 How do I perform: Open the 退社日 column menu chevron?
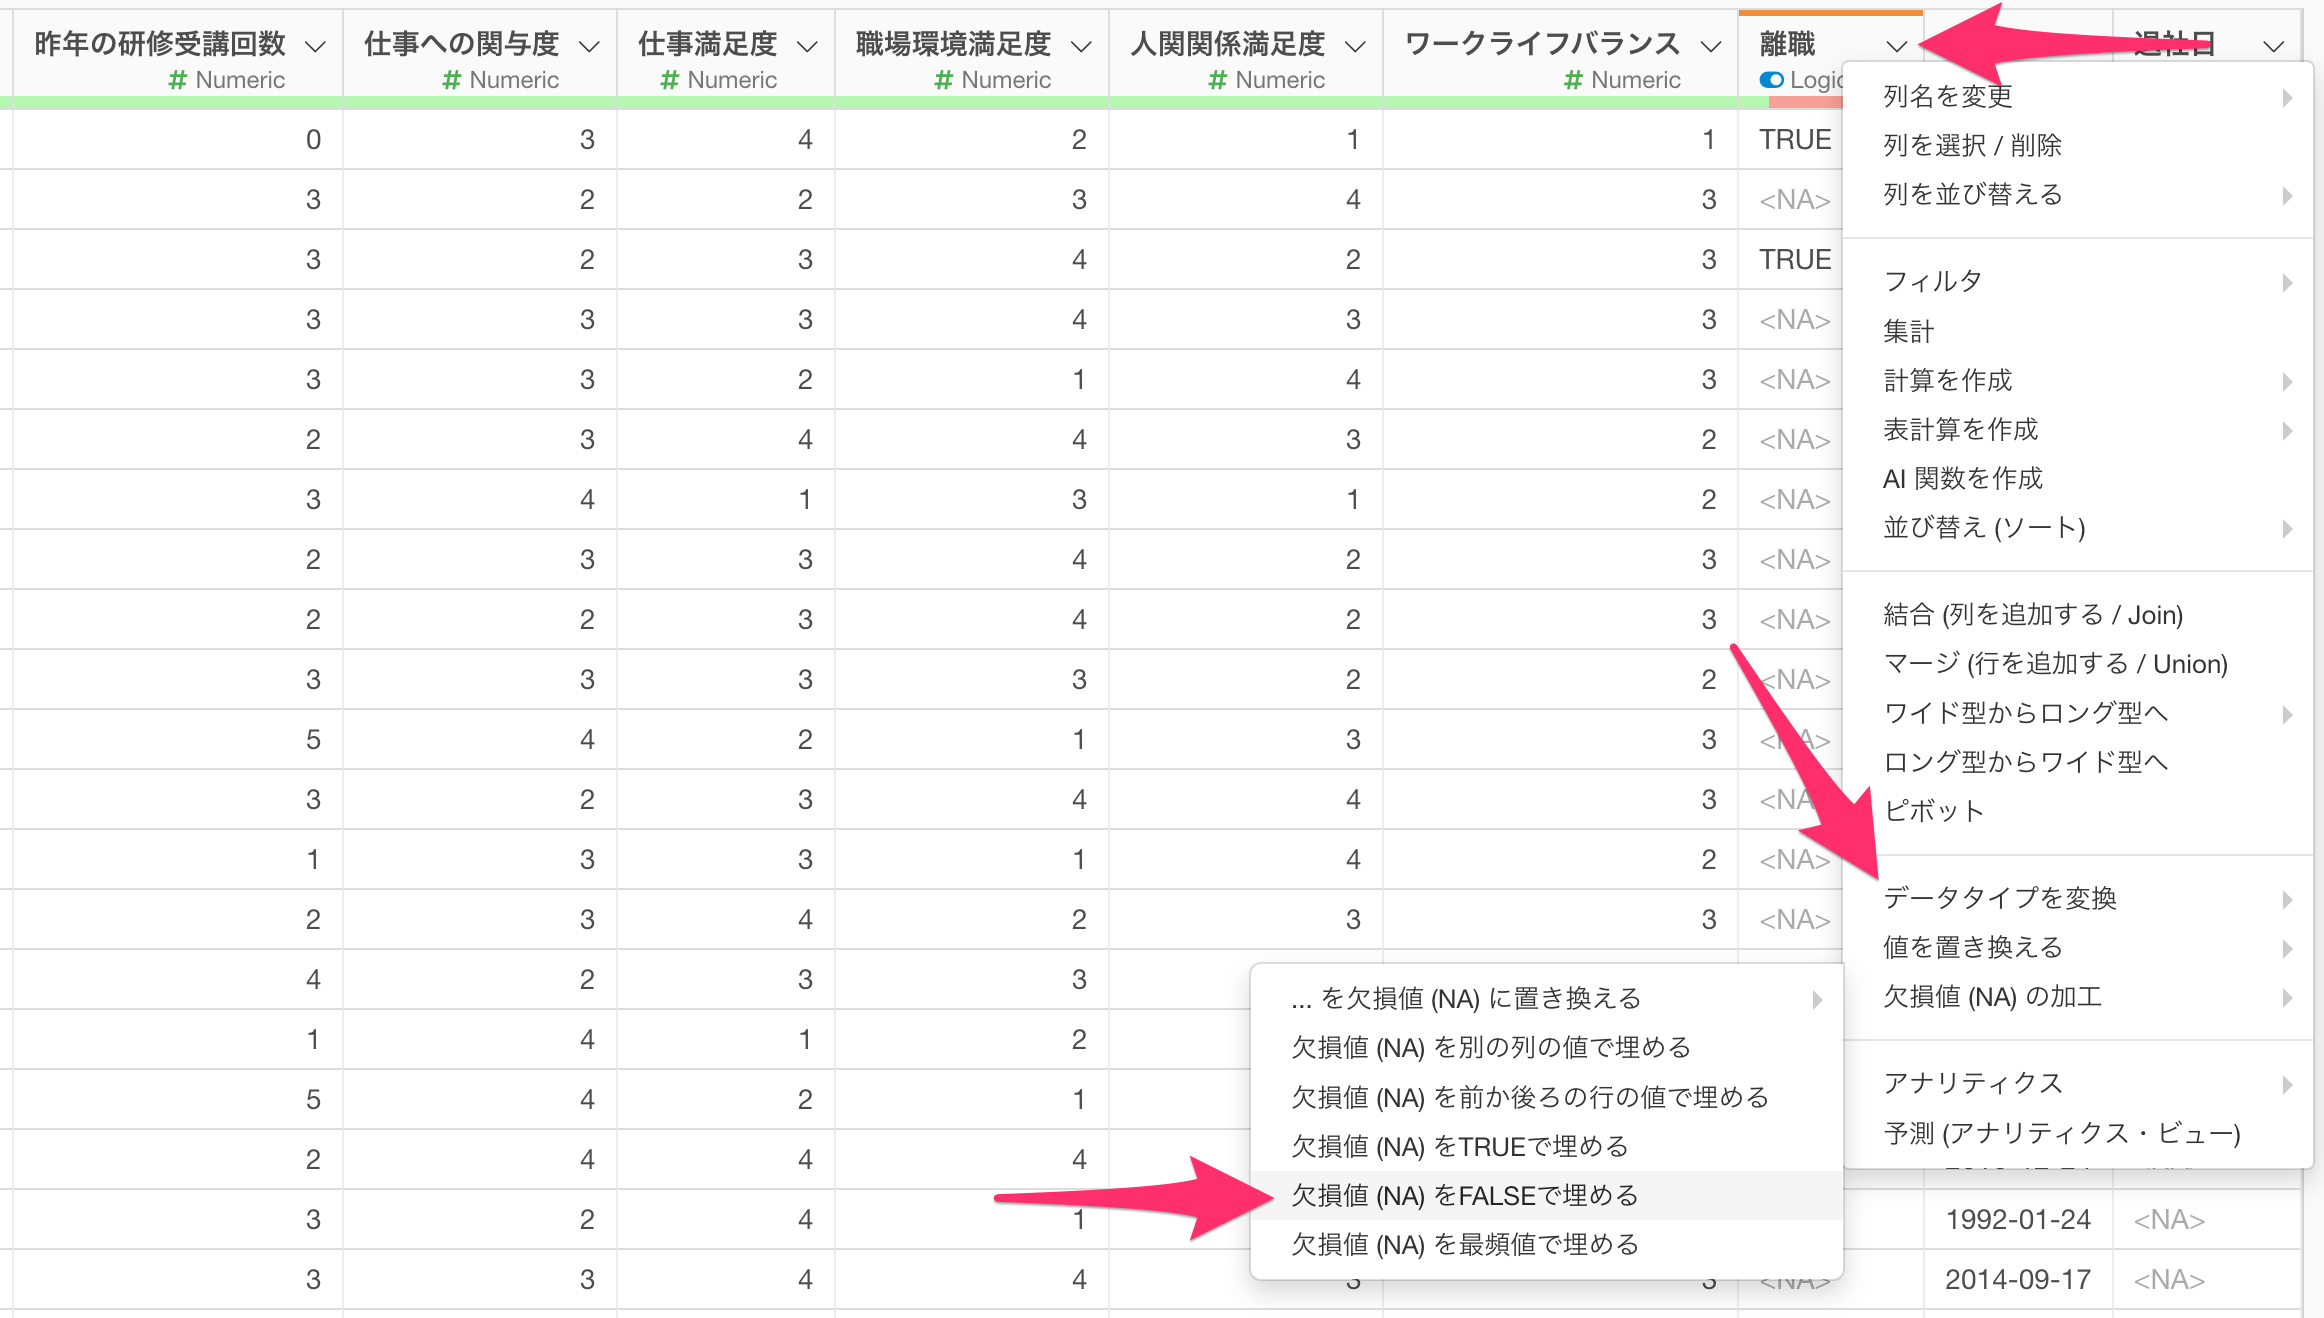[x=2273, y=46]
